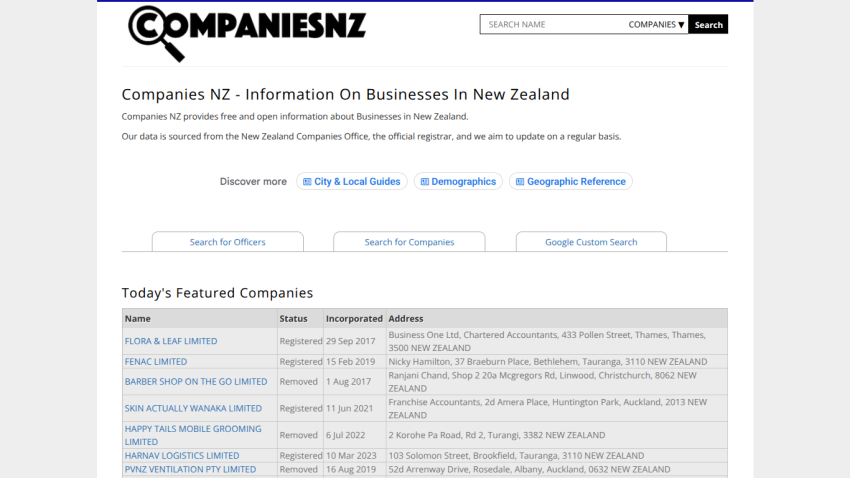Click the Today's Featured Companies heading
This screenshot has width=850, height=478.
(217, 293)
